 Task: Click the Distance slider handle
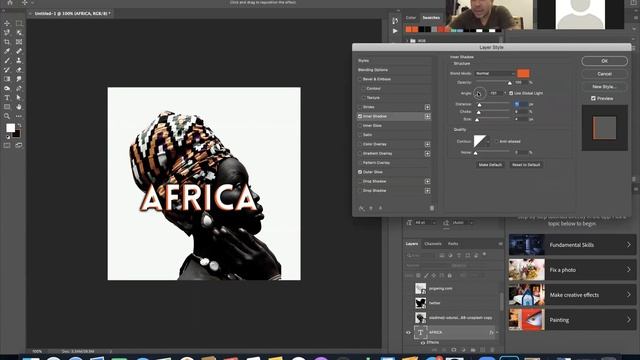(x=479, y=105)
